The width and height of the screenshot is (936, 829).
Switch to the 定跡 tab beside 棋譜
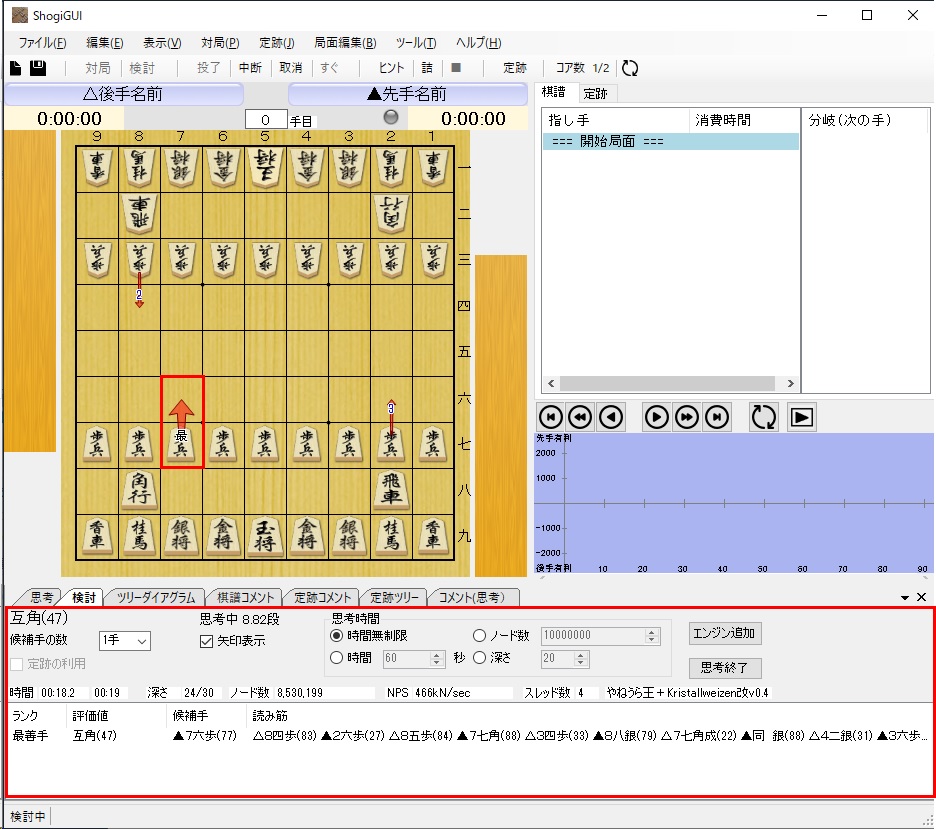pyautogui.click(x=595, y=94)
